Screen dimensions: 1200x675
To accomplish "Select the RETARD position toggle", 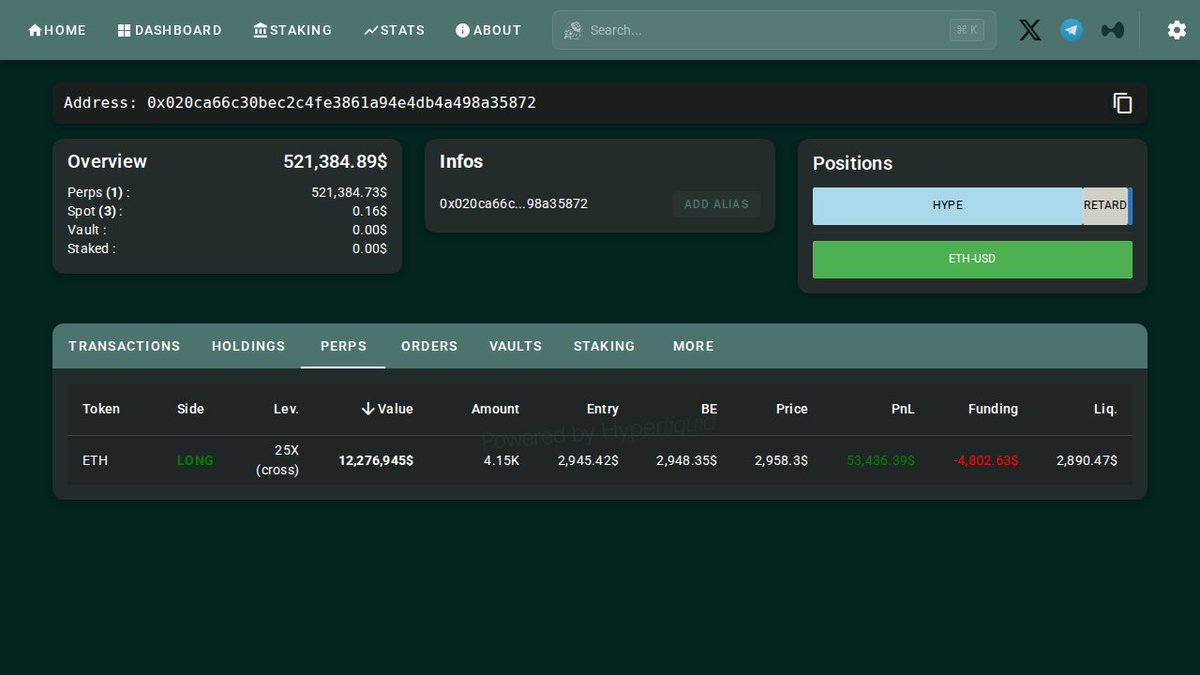I will click(x=1105, y=205).
